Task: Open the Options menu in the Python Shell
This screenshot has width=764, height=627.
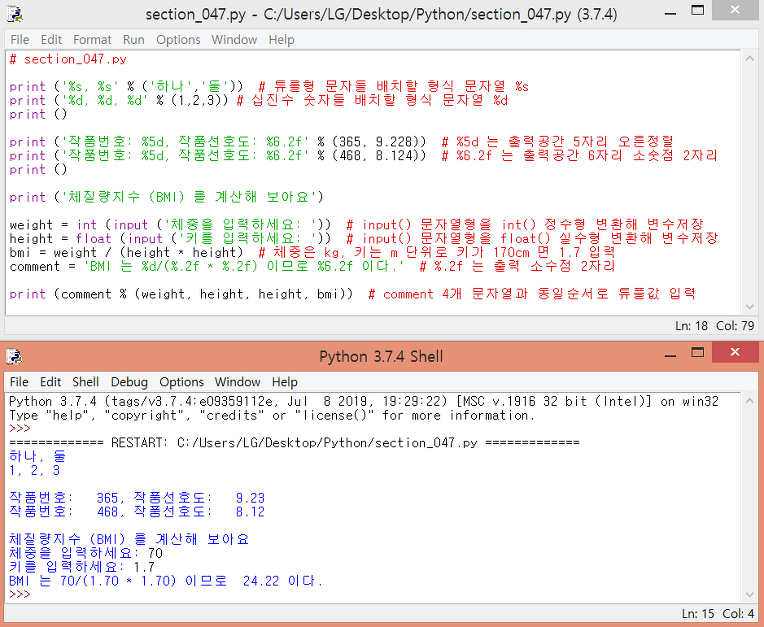Action: point(181,381)
